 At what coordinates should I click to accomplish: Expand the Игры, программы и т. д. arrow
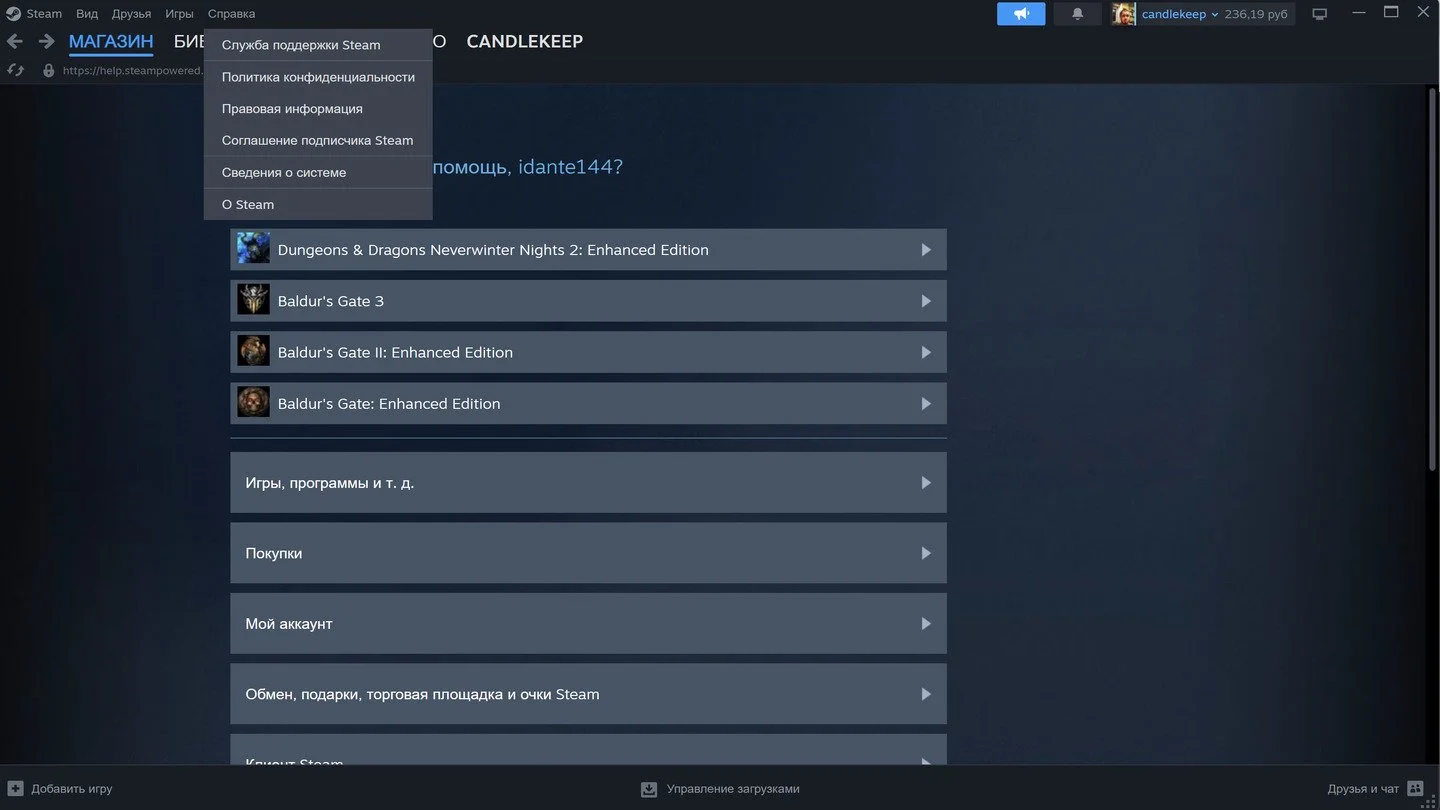coord(926,483)
